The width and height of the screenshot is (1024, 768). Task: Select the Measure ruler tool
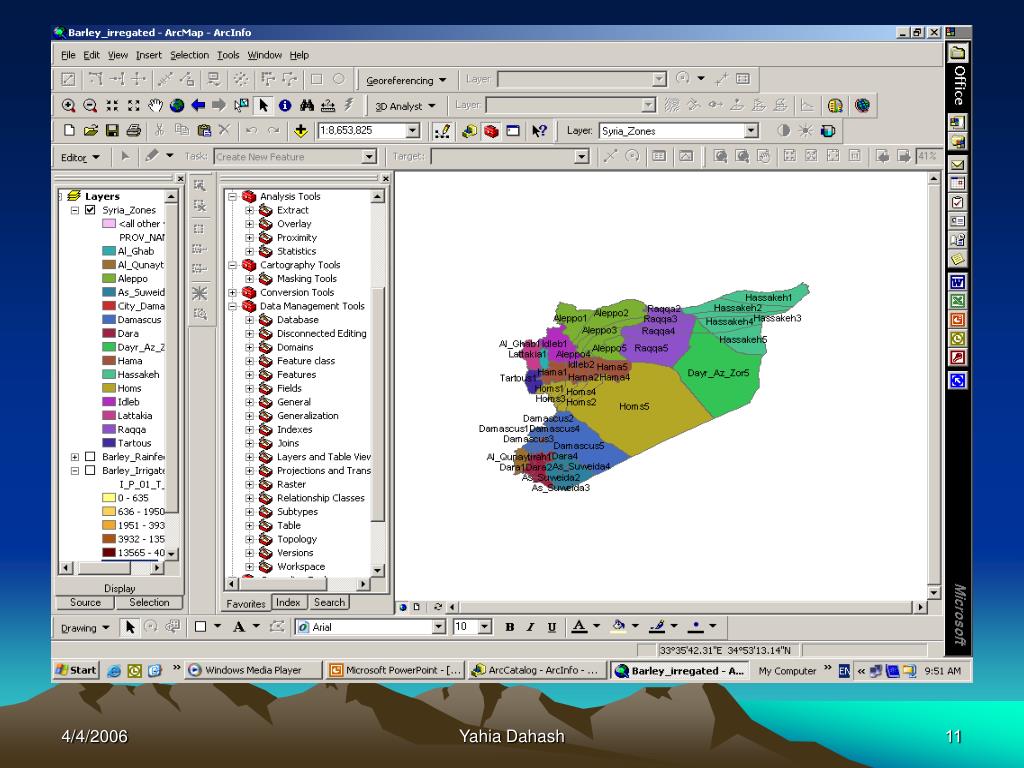pos(328,105)
